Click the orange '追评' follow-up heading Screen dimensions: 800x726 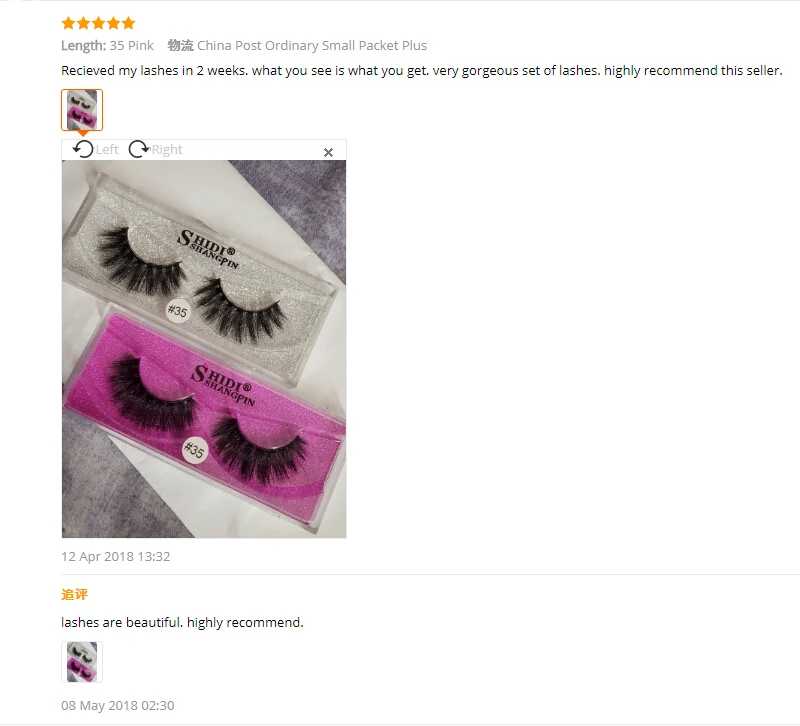74,594
